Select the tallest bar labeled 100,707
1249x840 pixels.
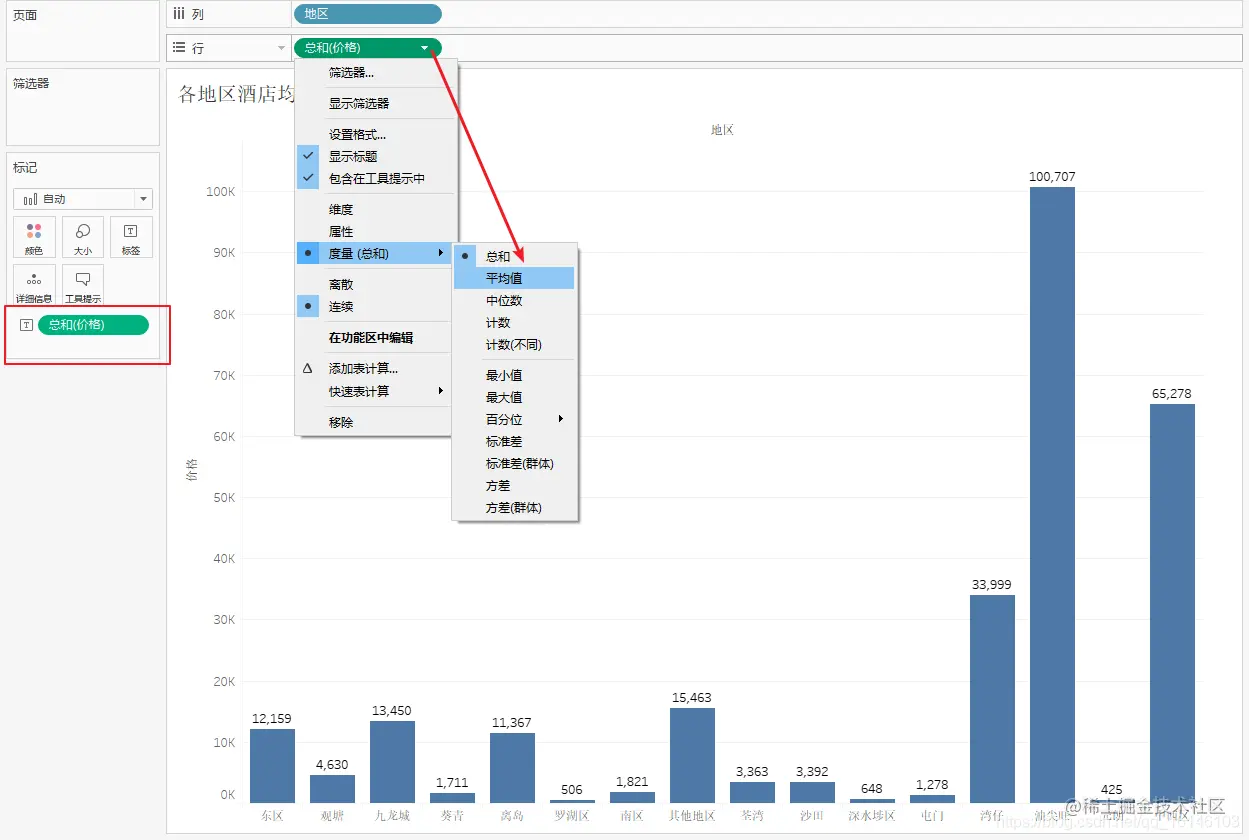click(x=1052, y=495)
